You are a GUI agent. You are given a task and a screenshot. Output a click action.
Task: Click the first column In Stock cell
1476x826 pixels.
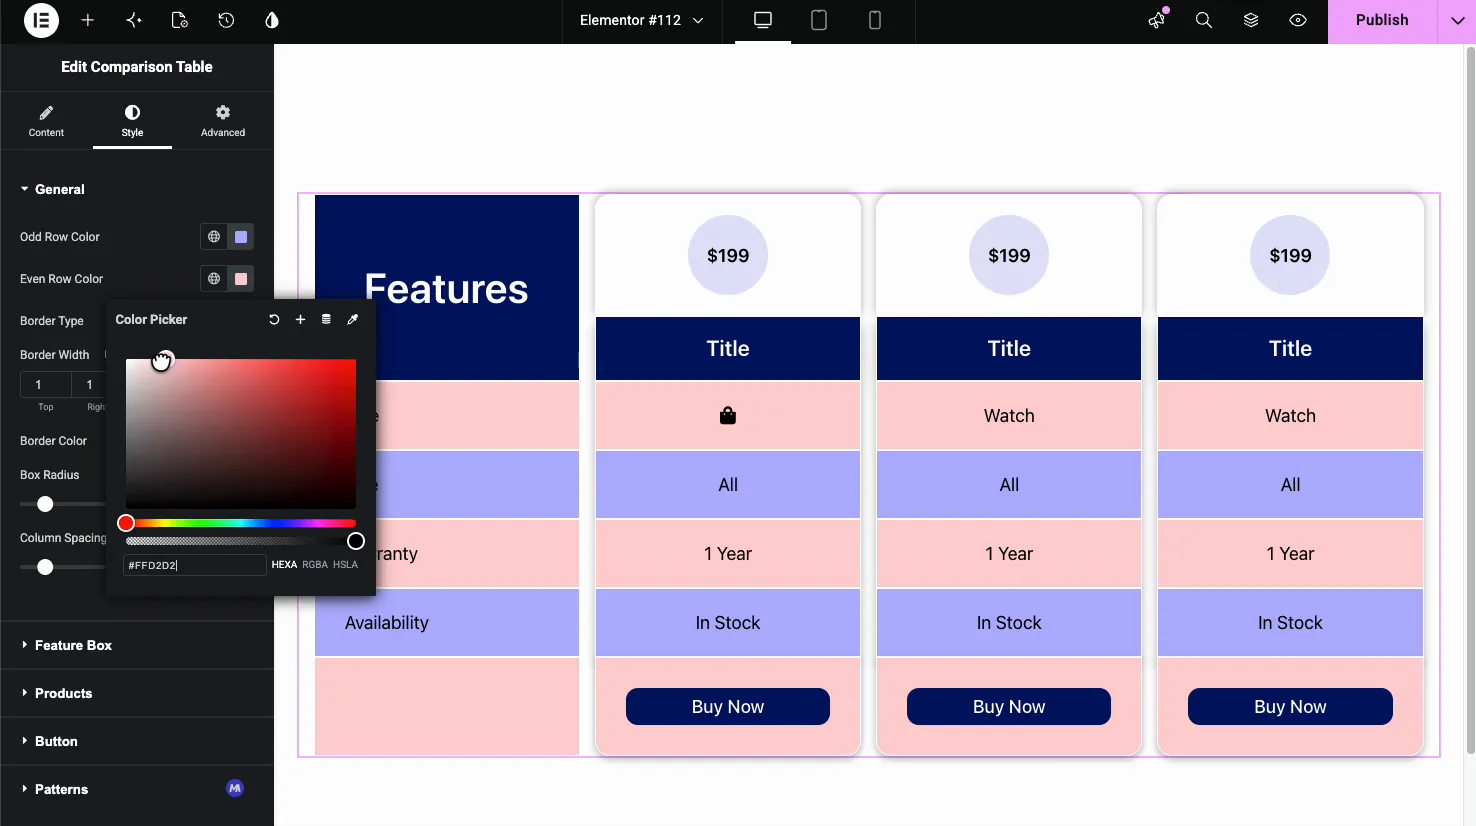[728, 623]
